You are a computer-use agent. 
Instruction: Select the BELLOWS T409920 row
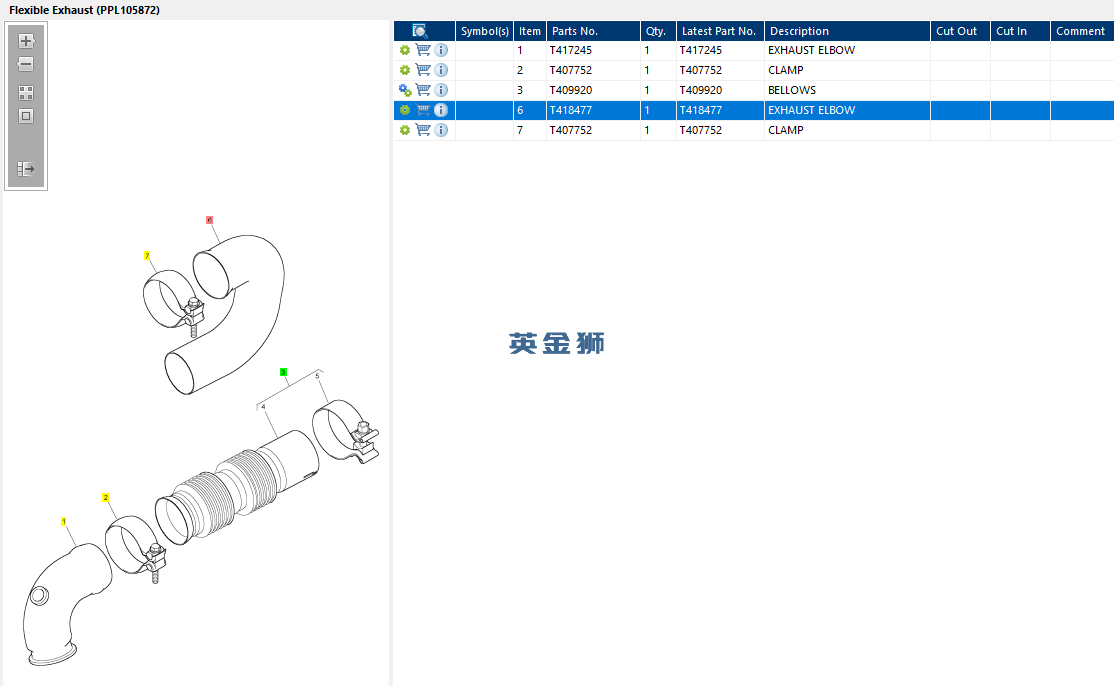(x=754, y=90)
